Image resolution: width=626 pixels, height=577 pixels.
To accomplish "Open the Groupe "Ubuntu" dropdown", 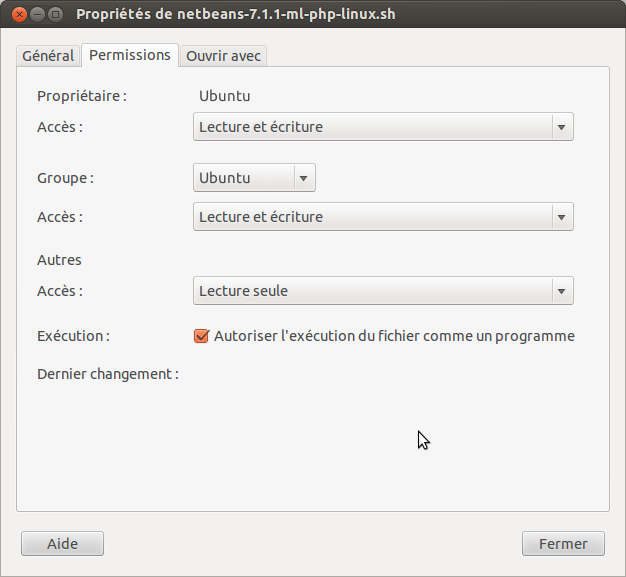I will [x=243, y=178].
